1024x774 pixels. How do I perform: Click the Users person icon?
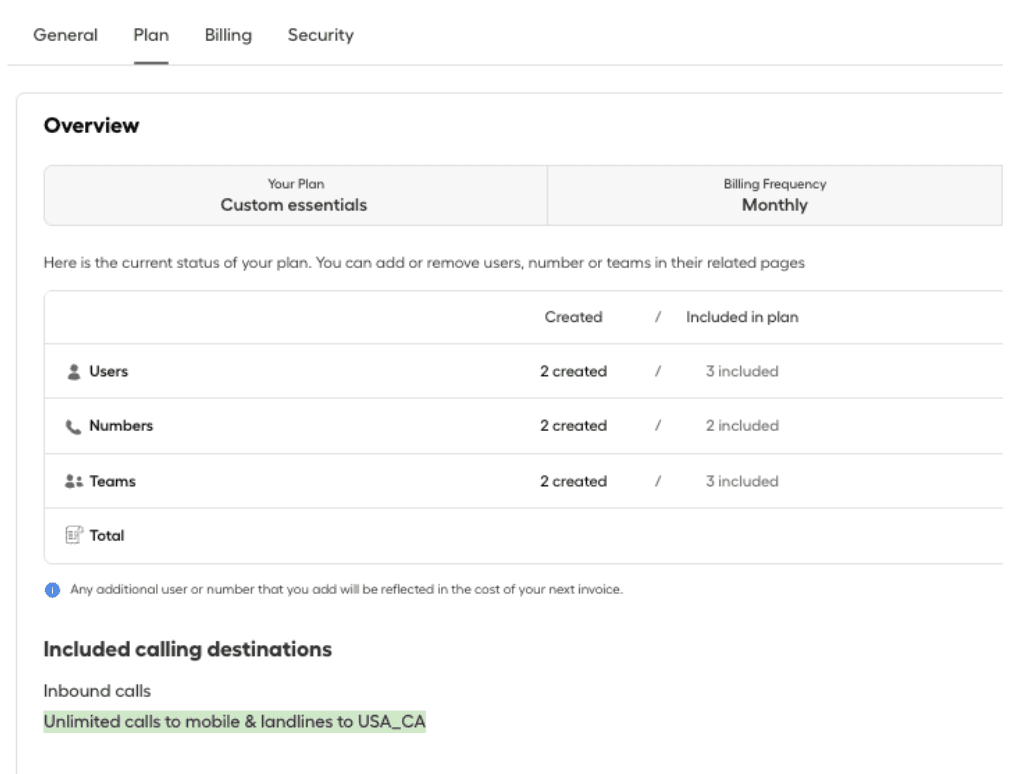coord(73,372)
